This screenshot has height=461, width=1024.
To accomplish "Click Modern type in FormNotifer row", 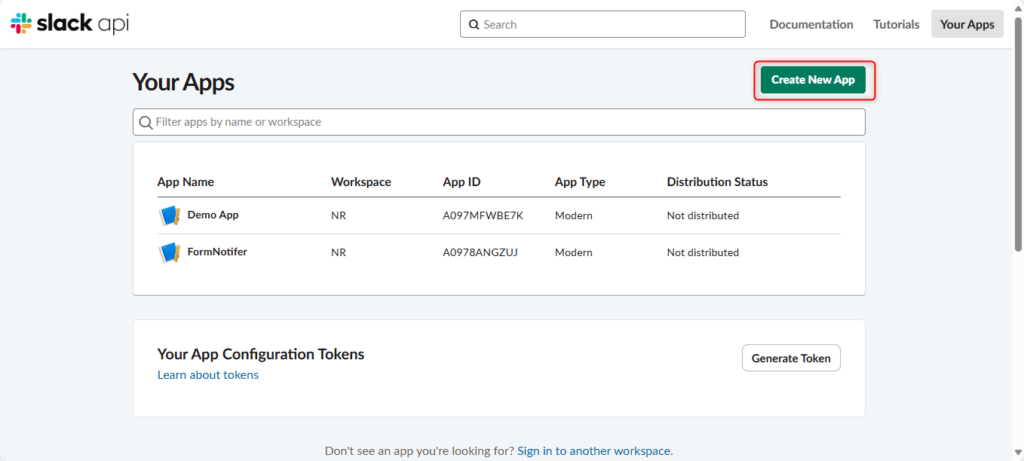I will point(573,252).
